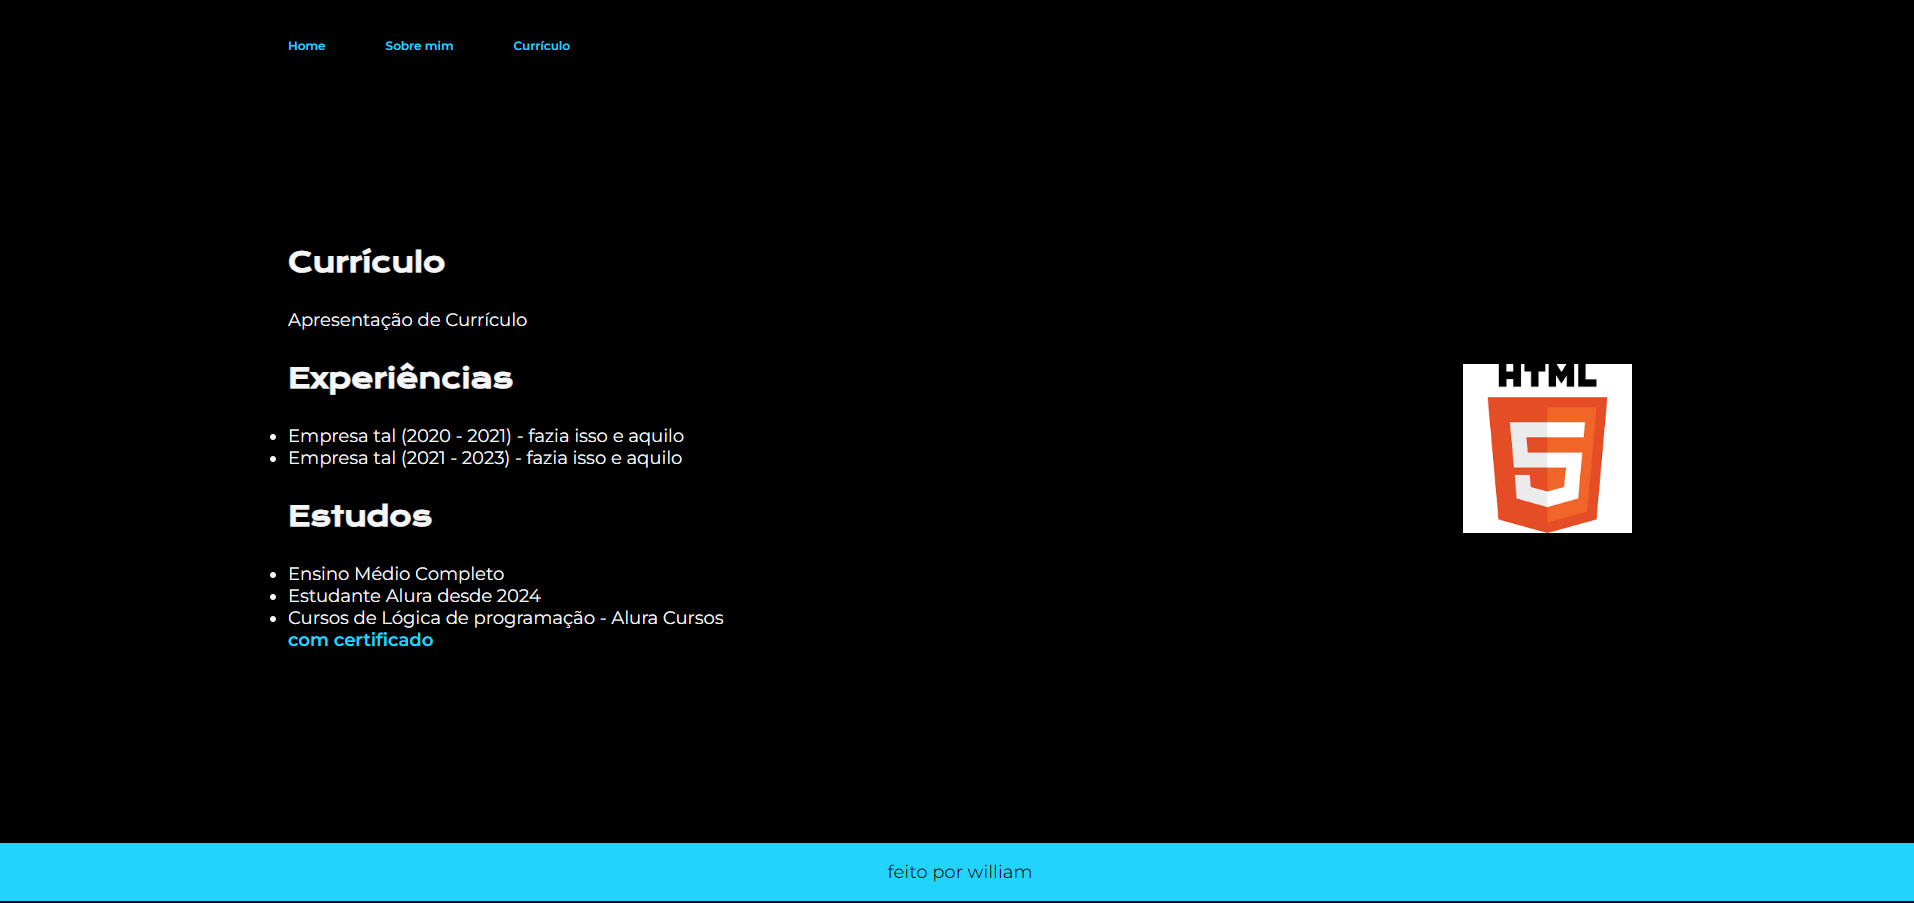Click the 'Apresentação de Currículo' paragraph

[x=407, y=320]
